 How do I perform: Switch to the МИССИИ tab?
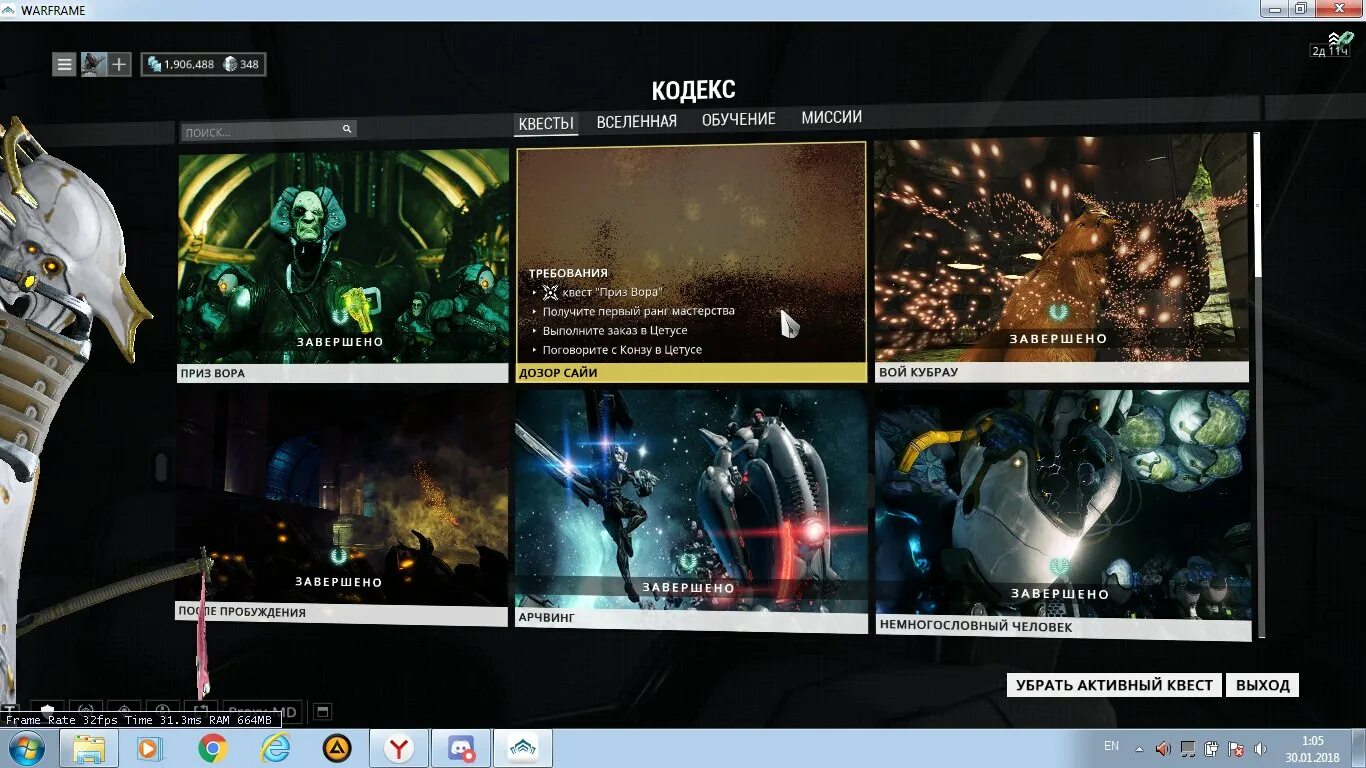[832, 117]
